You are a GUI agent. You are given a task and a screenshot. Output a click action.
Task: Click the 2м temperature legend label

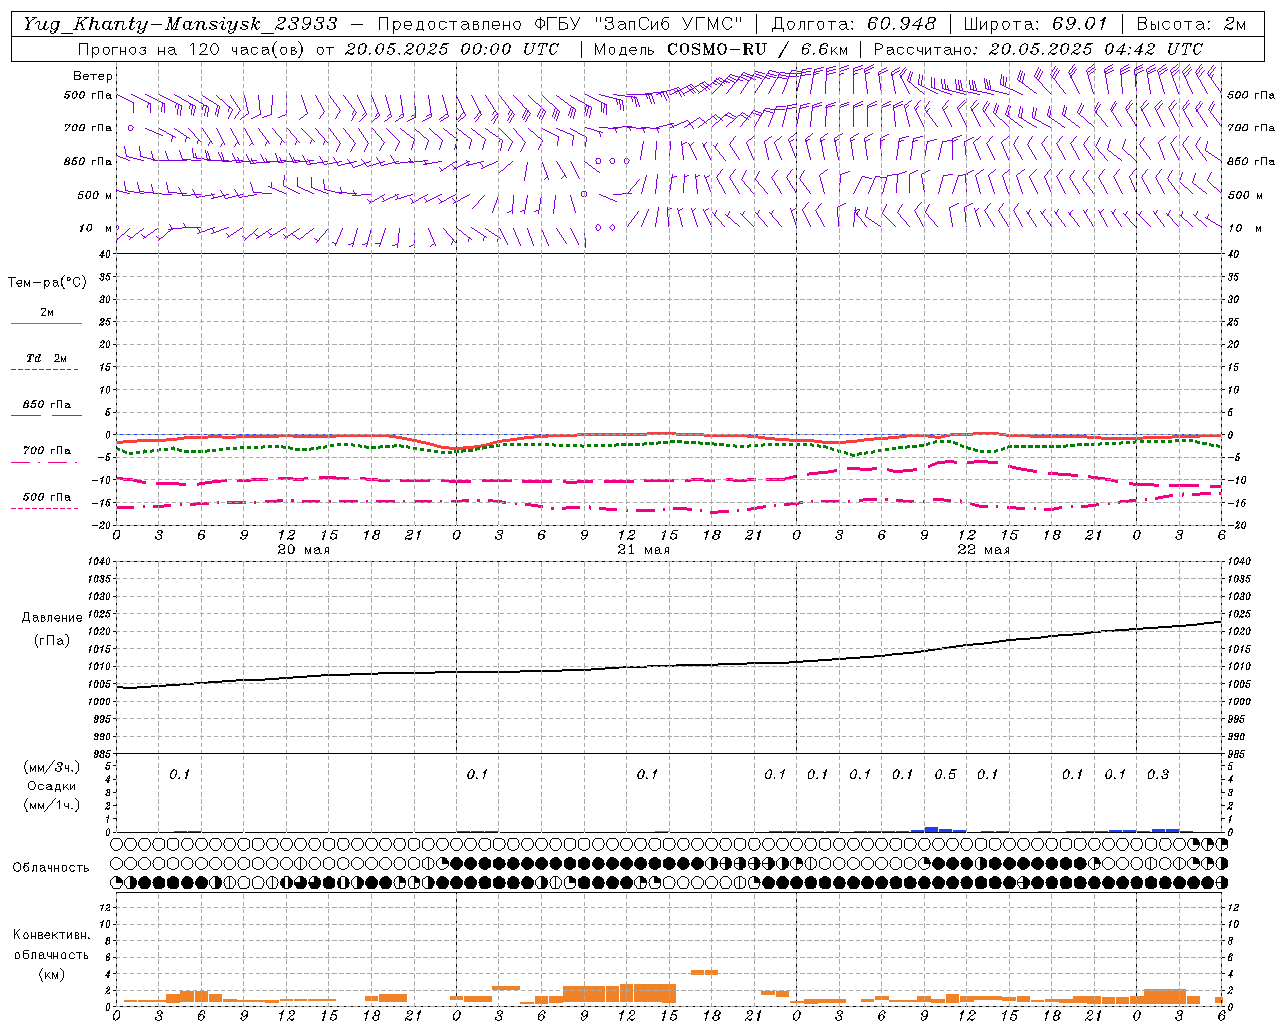[47, 313]
